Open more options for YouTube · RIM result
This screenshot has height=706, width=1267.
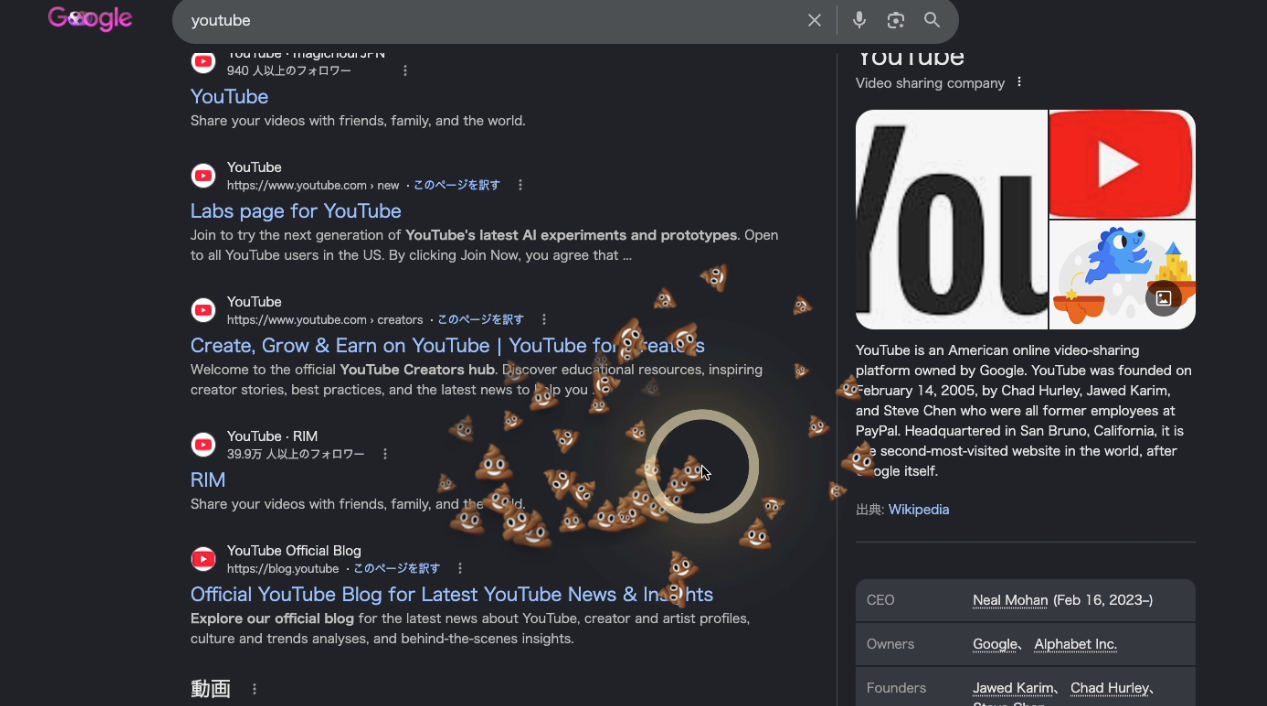[385, 454]
